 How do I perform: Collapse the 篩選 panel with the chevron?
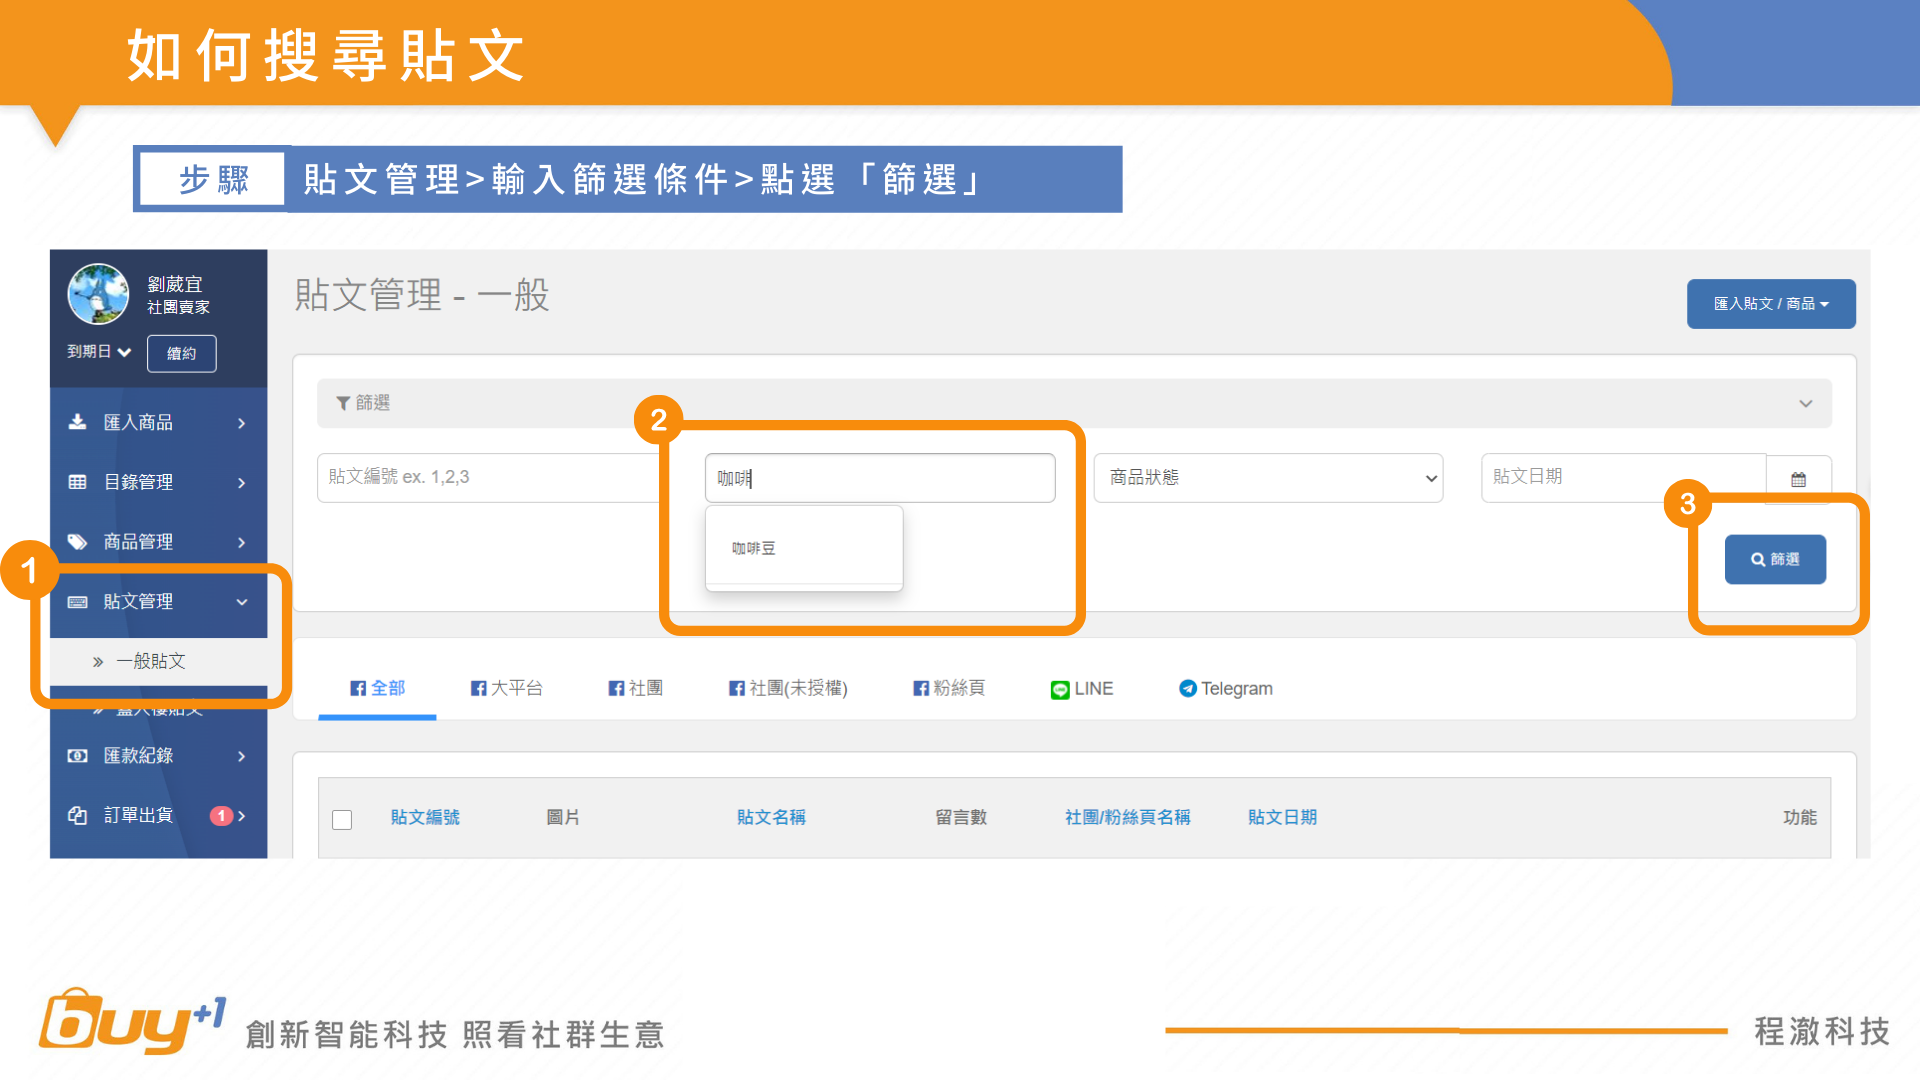(x=1805, y=404)
